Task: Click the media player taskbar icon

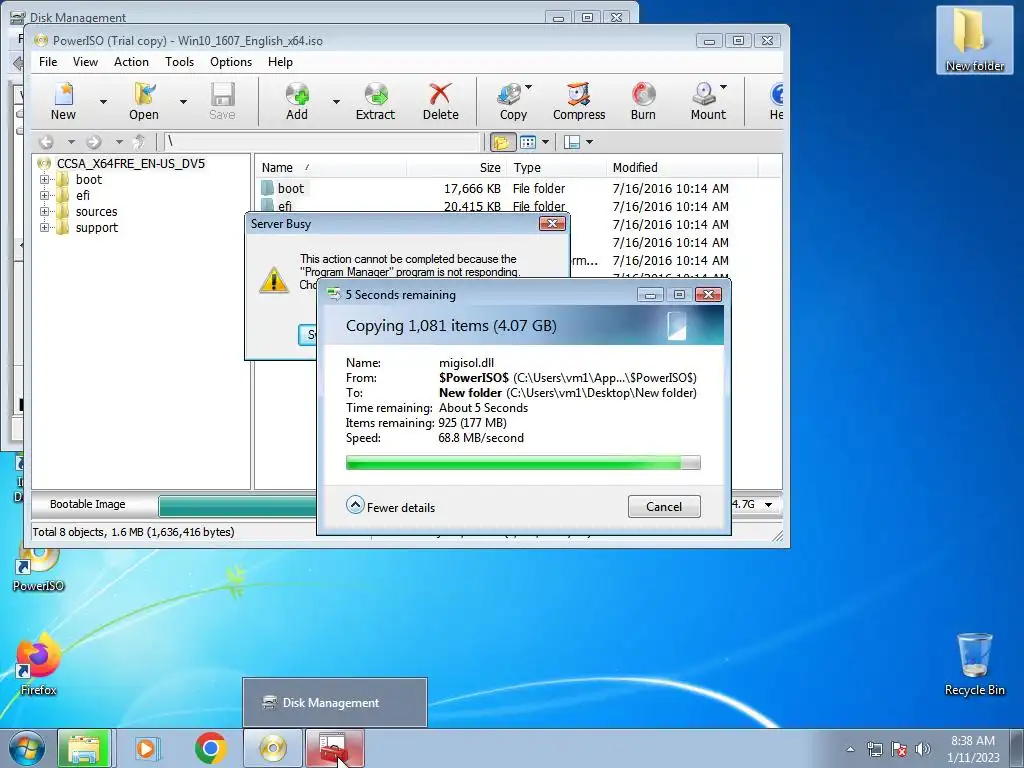Action: point(148,748)
